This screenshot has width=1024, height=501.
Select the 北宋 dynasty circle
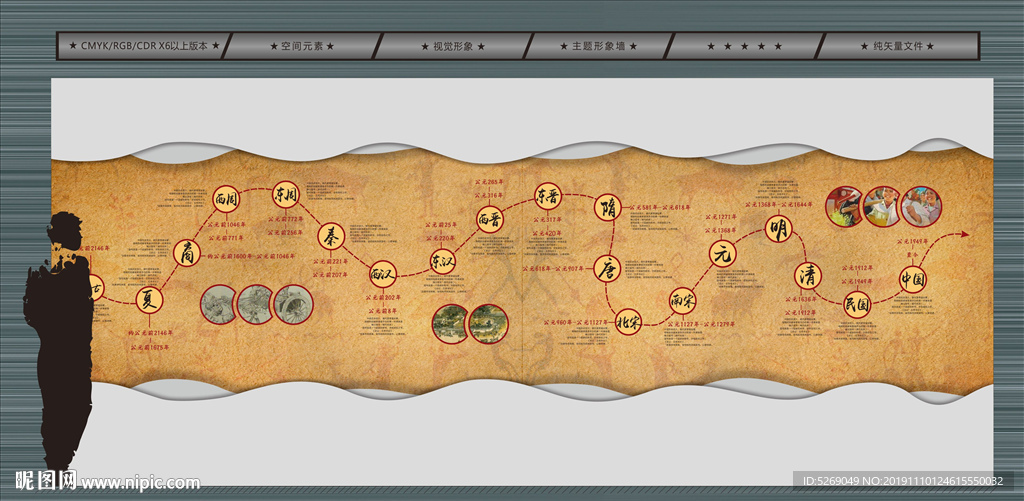coord(629,321)
